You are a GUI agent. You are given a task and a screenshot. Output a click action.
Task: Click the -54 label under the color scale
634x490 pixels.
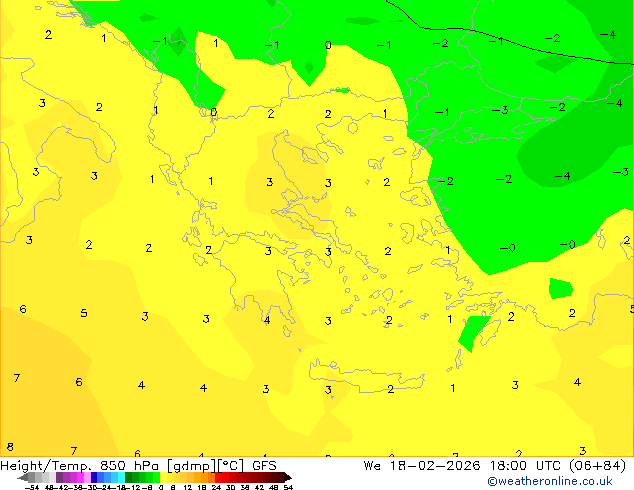click(x=32, y=488)
